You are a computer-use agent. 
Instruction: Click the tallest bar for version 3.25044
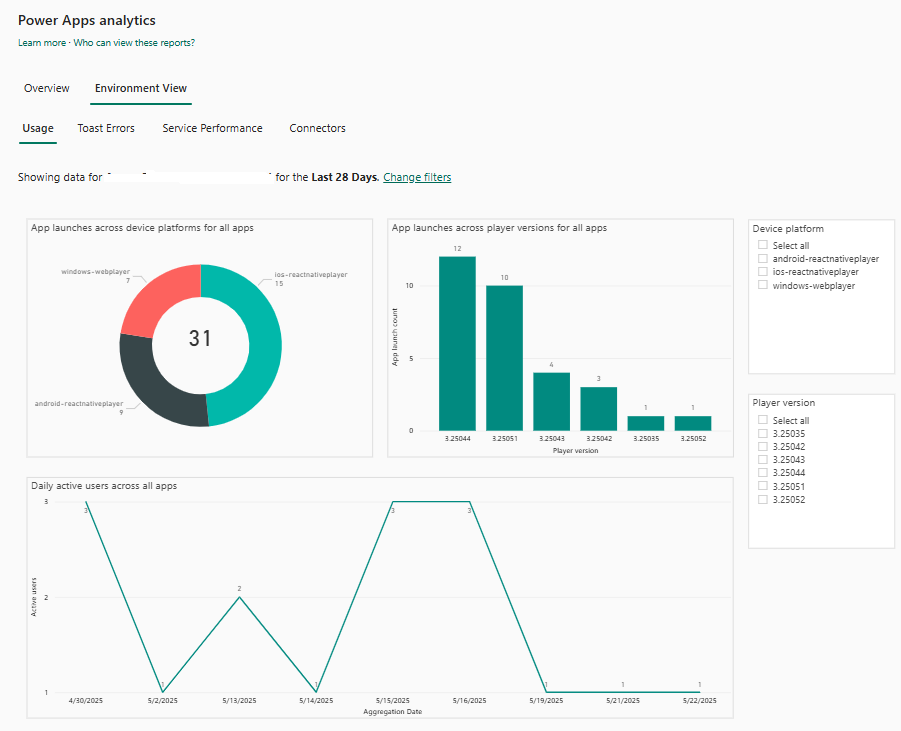point(457,343)
